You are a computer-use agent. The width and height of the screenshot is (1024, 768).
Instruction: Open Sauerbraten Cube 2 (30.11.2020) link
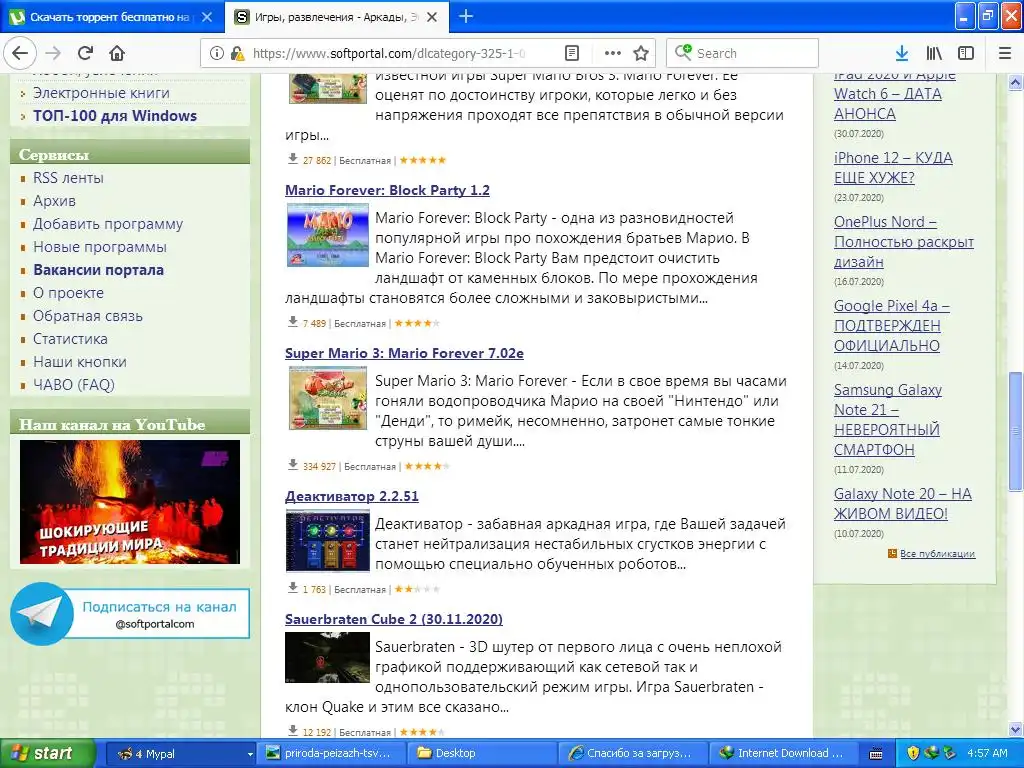[394, 619]
